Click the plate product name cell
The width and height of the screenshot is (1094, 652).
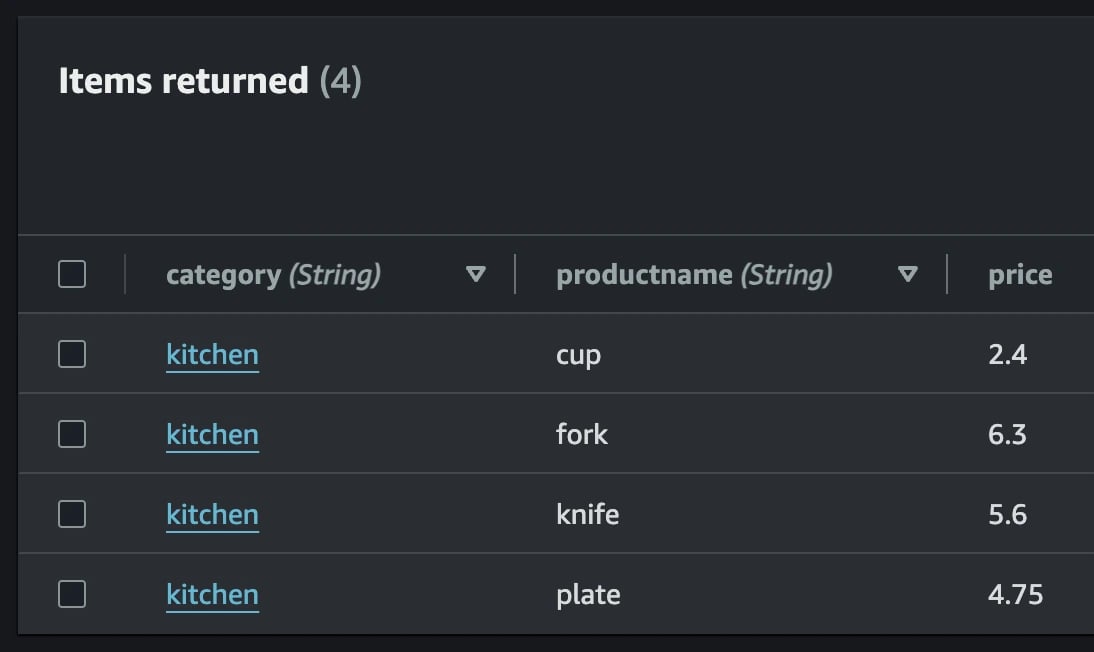click(x=588, y=595)
